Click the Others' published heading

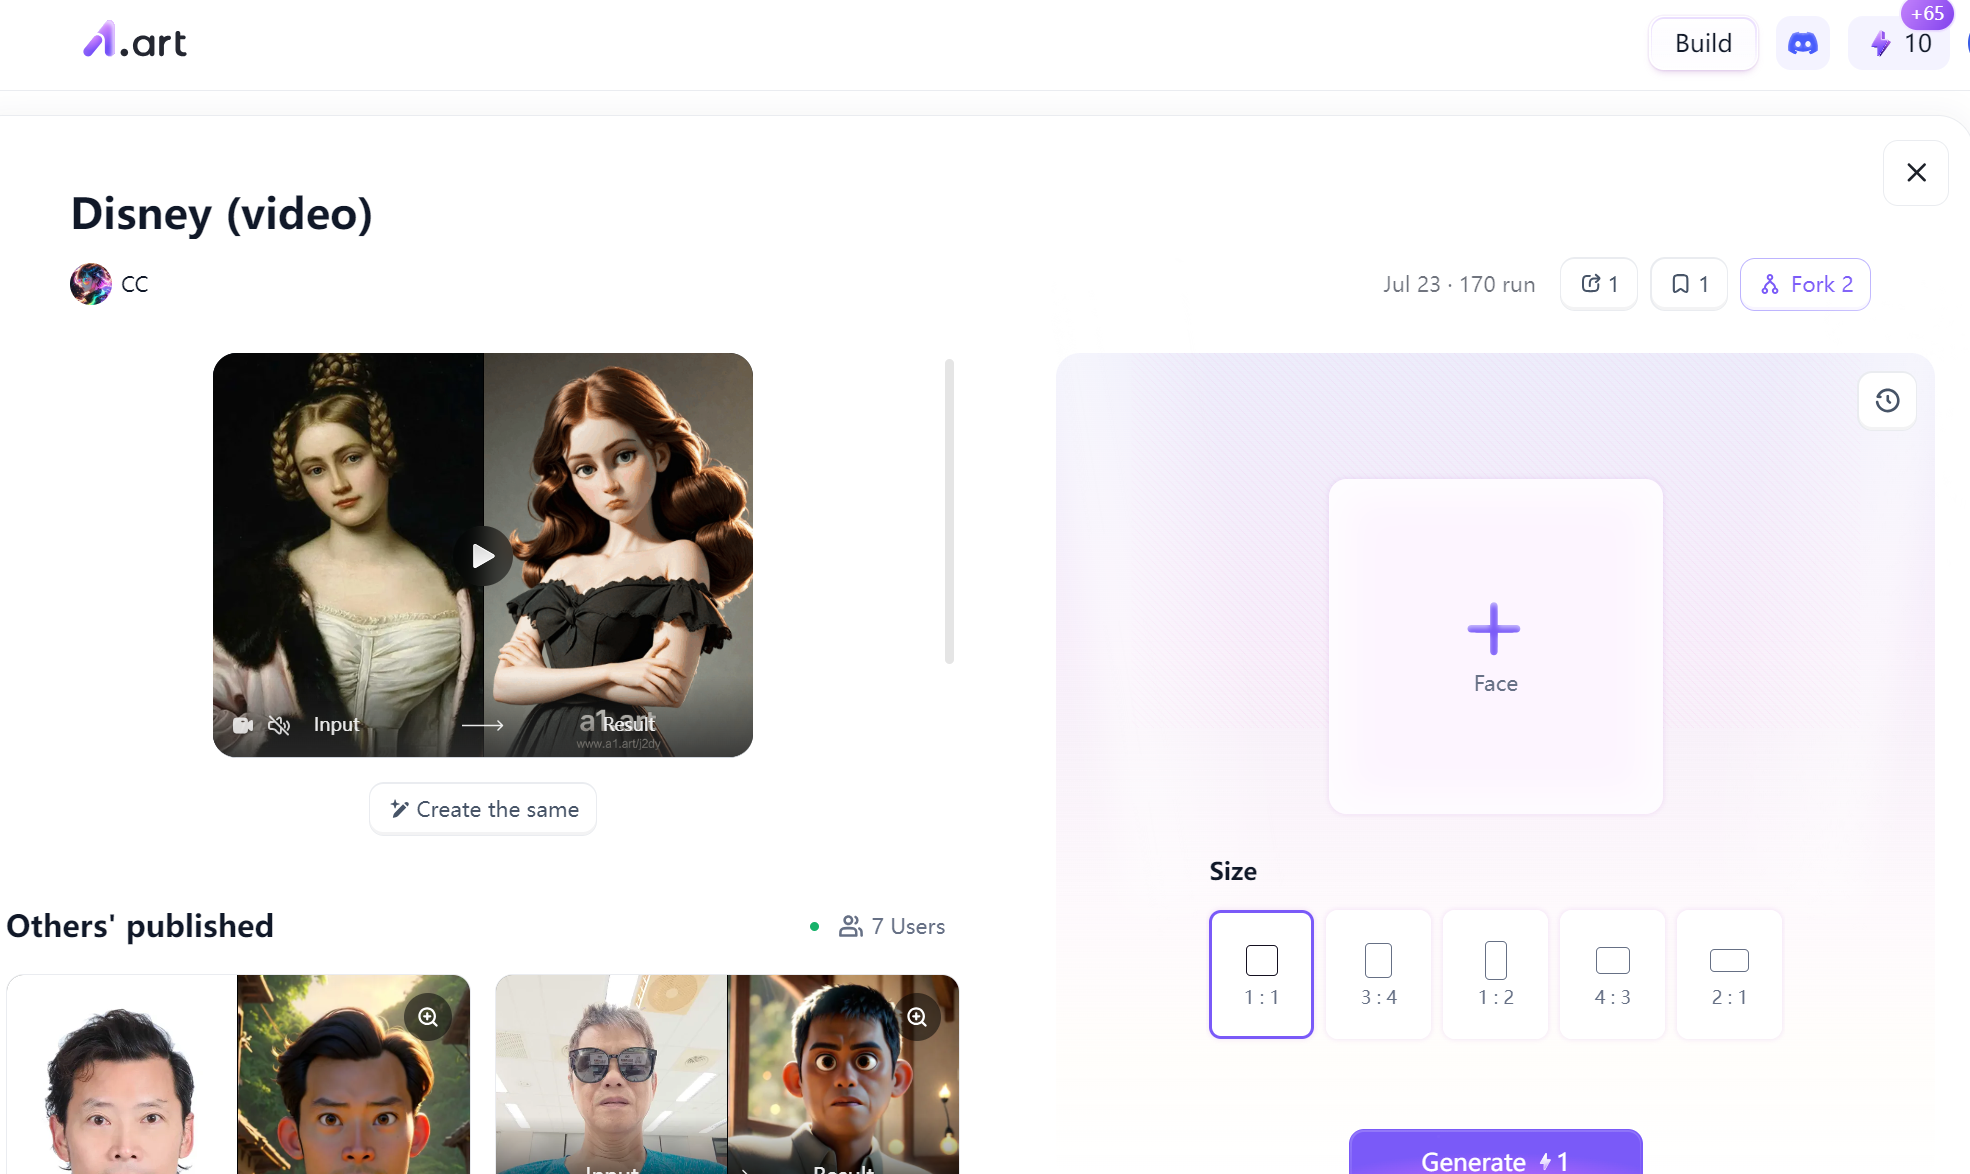(x=140, y=926)
